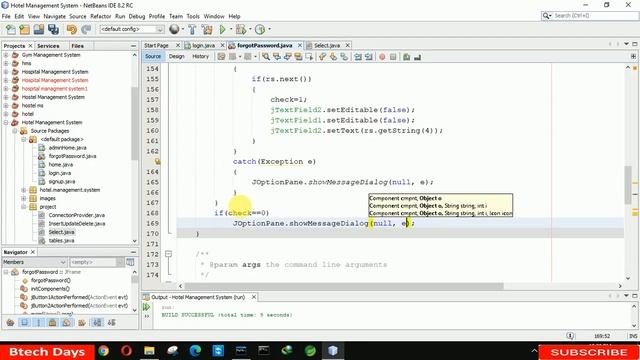Toggle Sort by Source in Navigator

(111, 323)
